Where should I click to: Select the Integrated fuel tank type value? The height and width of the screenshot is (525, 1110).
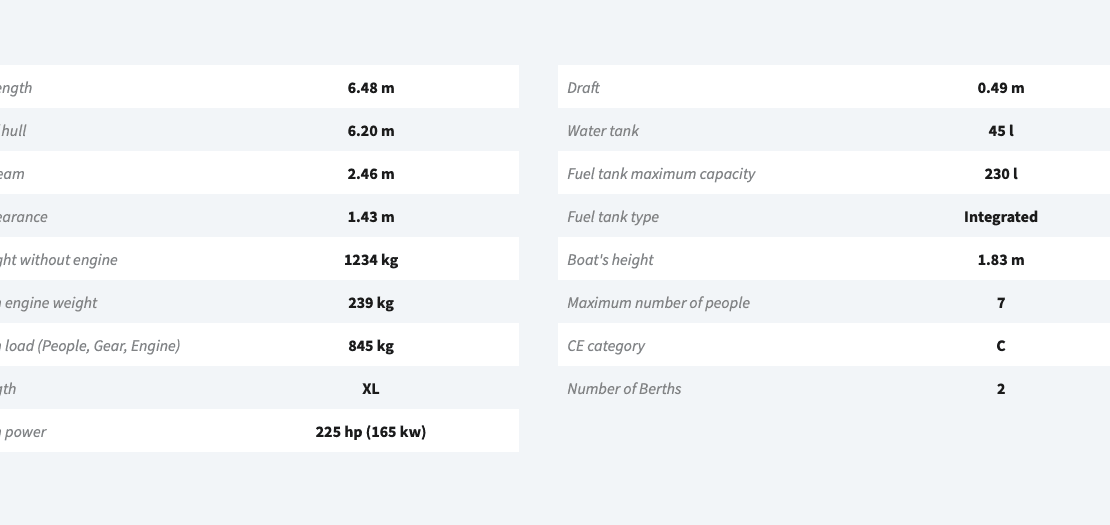click(1001, 217)
